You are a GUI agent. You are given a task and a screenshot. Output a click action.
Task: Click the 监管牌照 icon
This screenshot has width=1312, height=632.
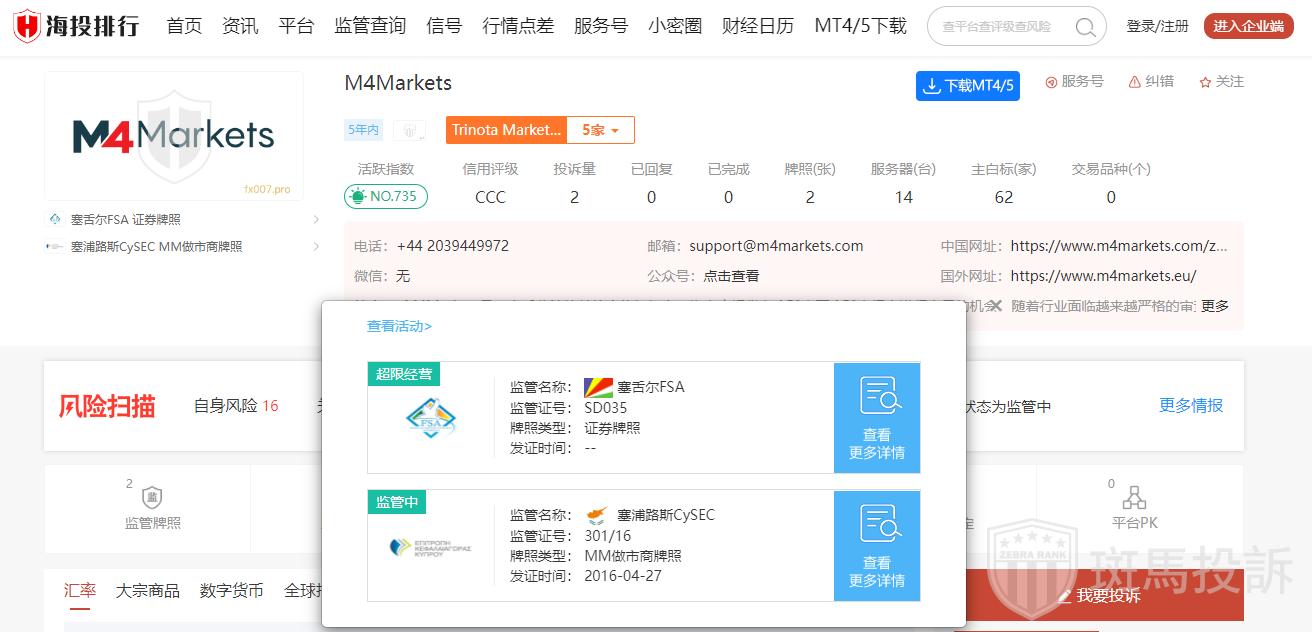click(152, 498)
